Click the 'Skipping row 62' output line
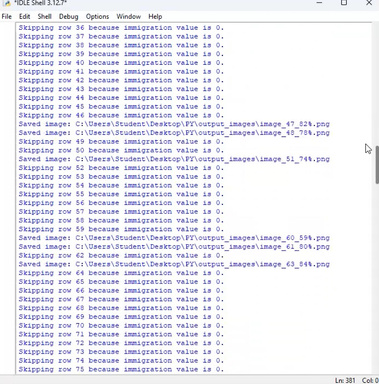379x384 pixels. [121, 255]
